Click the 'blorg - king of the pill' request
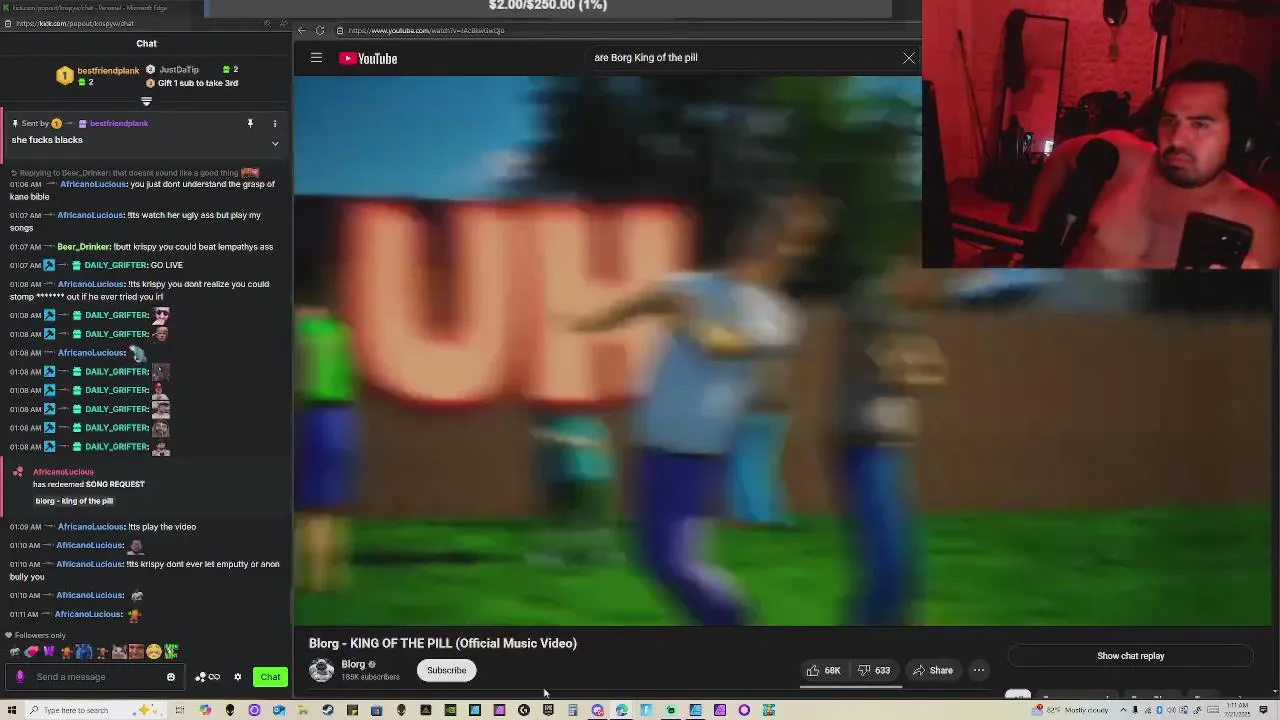Viewport: 1280px width, 720px height. click(x=74, y=501)
